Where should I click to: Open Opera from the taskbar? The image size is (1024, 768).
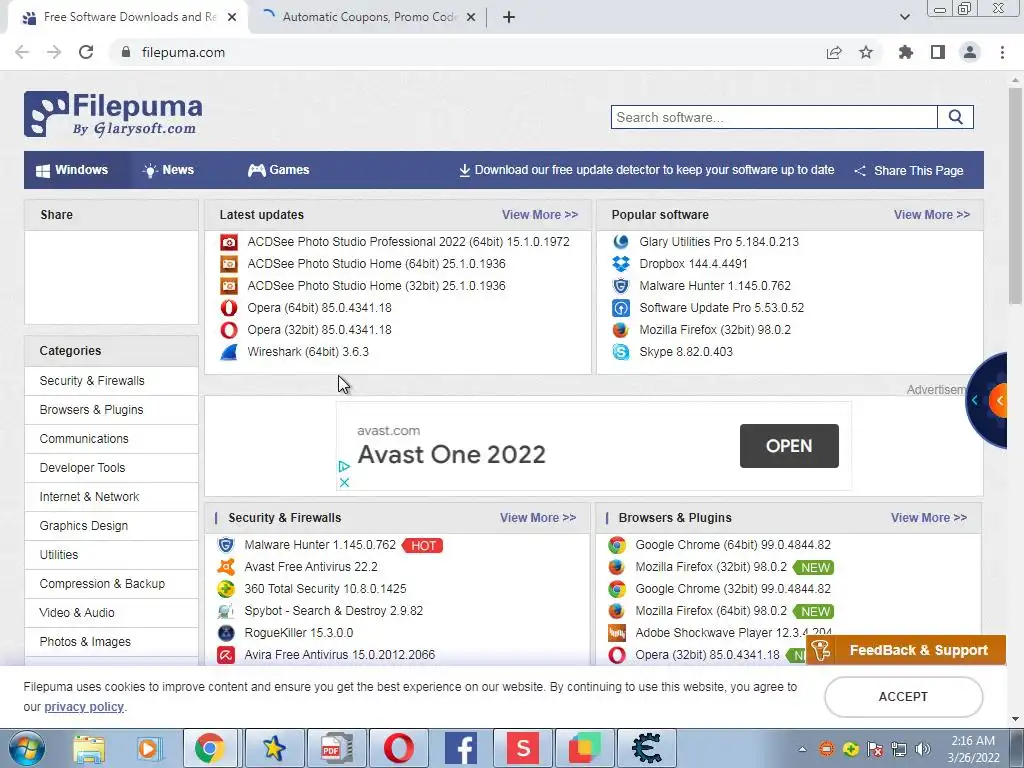[x=399, y=748]
